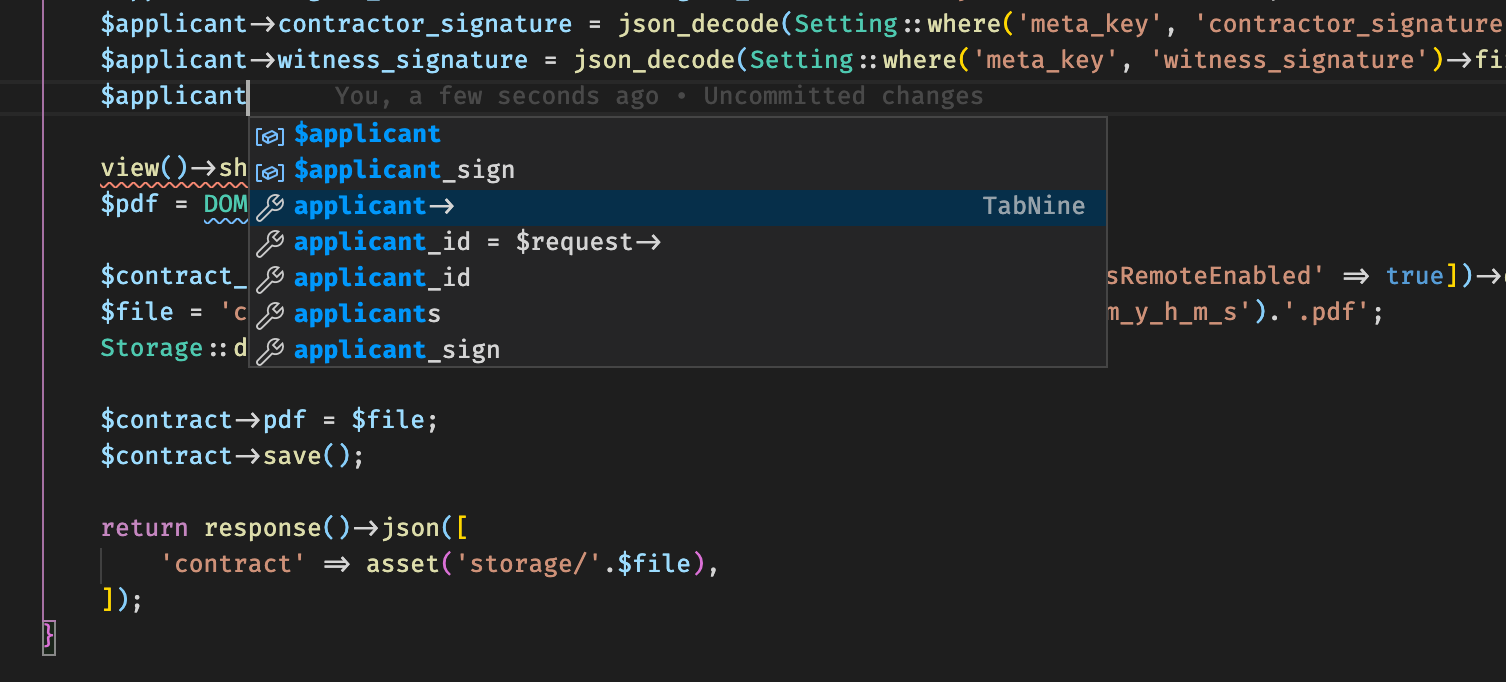Click the wrench icon beside the plain "applicant_id" suggestion

[270, 279]
